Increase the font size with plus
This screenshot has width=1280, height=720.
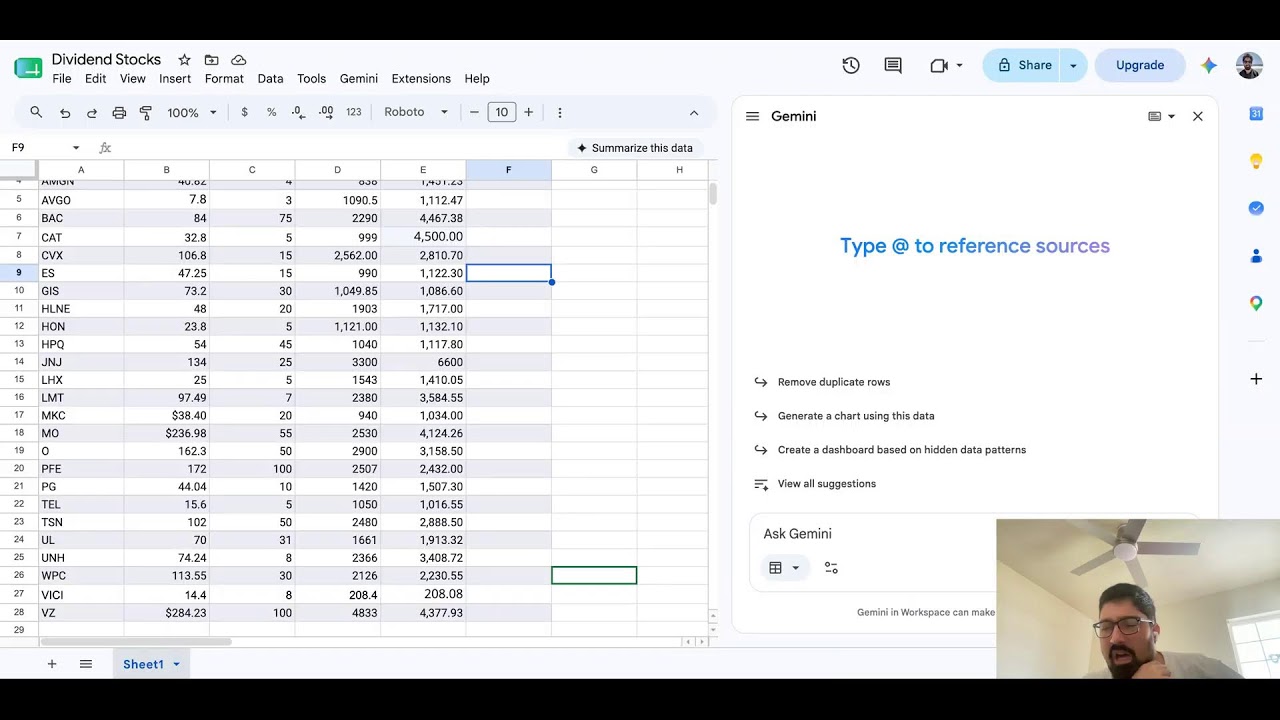pos(528,112)
